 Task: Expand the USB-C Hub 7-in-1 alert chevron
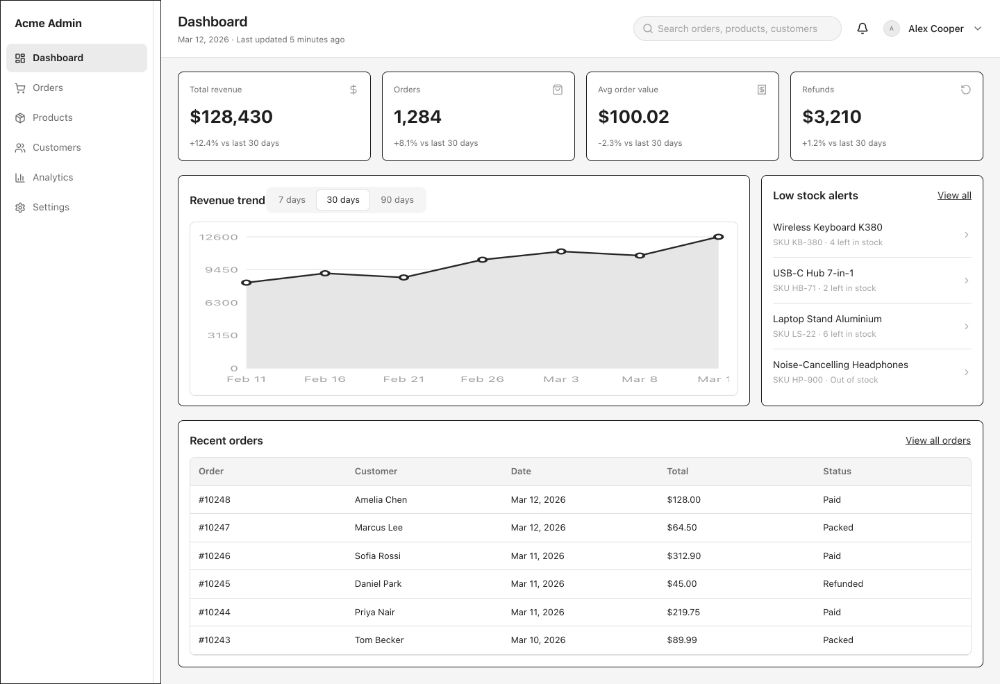point(966,280)
